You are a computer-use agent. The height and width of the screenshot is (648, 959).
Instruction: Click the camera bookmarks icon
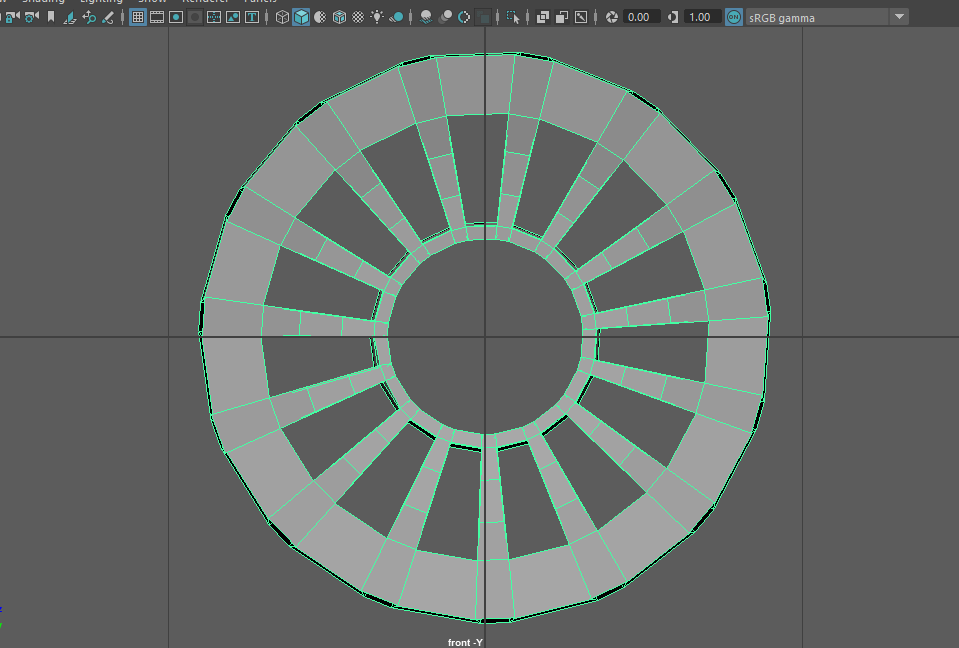50,17
